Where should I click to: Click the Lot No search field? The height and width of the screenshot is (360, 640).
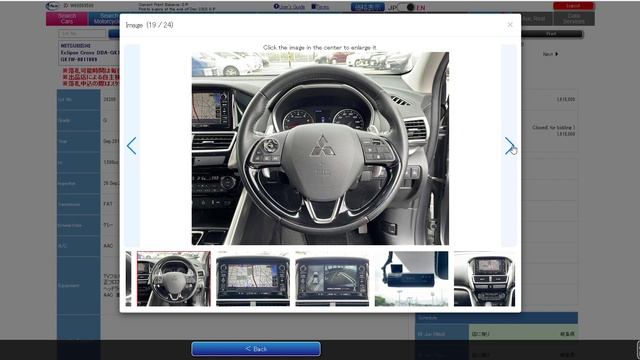[82, 33]
